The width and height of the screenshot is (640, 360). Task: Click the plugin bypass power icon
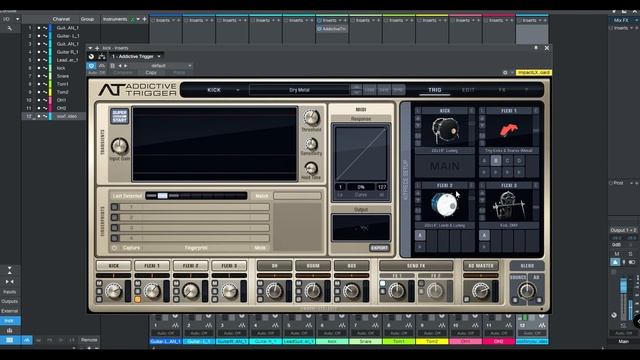point(91,66)
